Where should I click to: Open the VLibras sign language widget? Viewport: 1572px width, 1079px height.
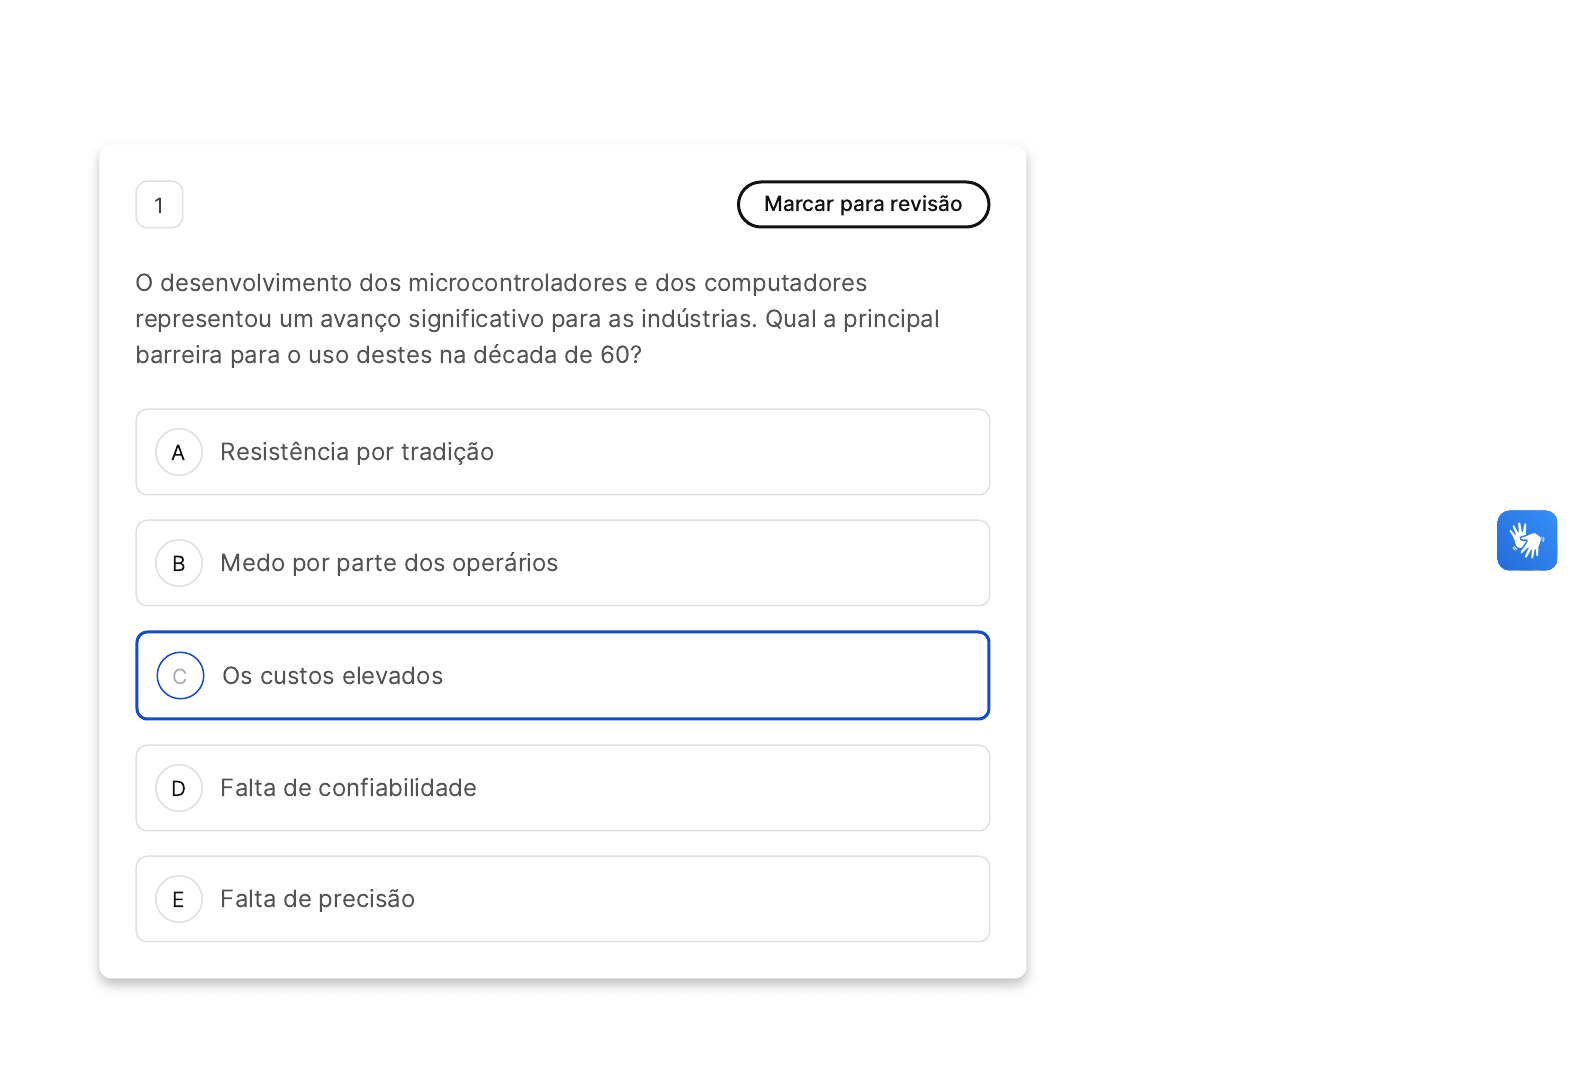[x=1526, y=540]
